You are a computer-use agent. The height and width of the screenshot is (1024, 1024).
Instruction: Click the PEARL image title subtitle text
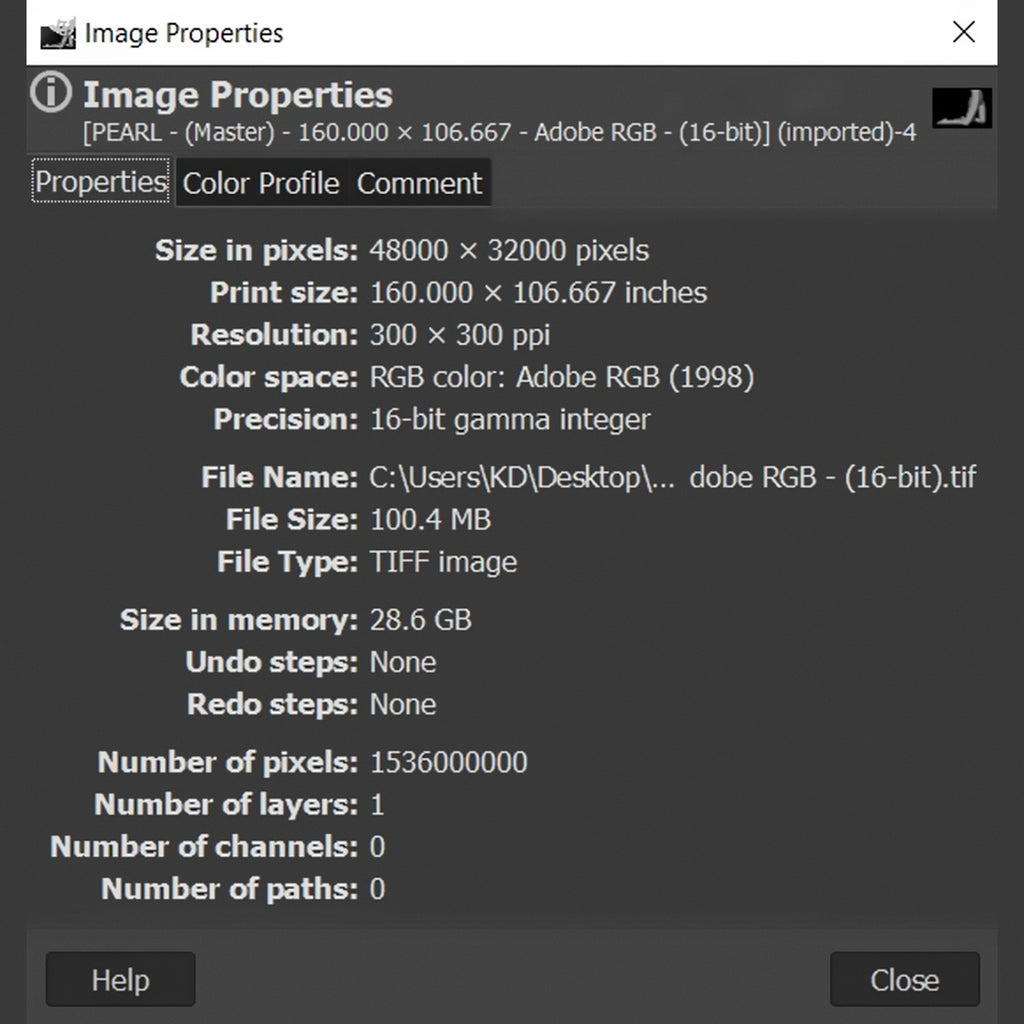[500, 133]
